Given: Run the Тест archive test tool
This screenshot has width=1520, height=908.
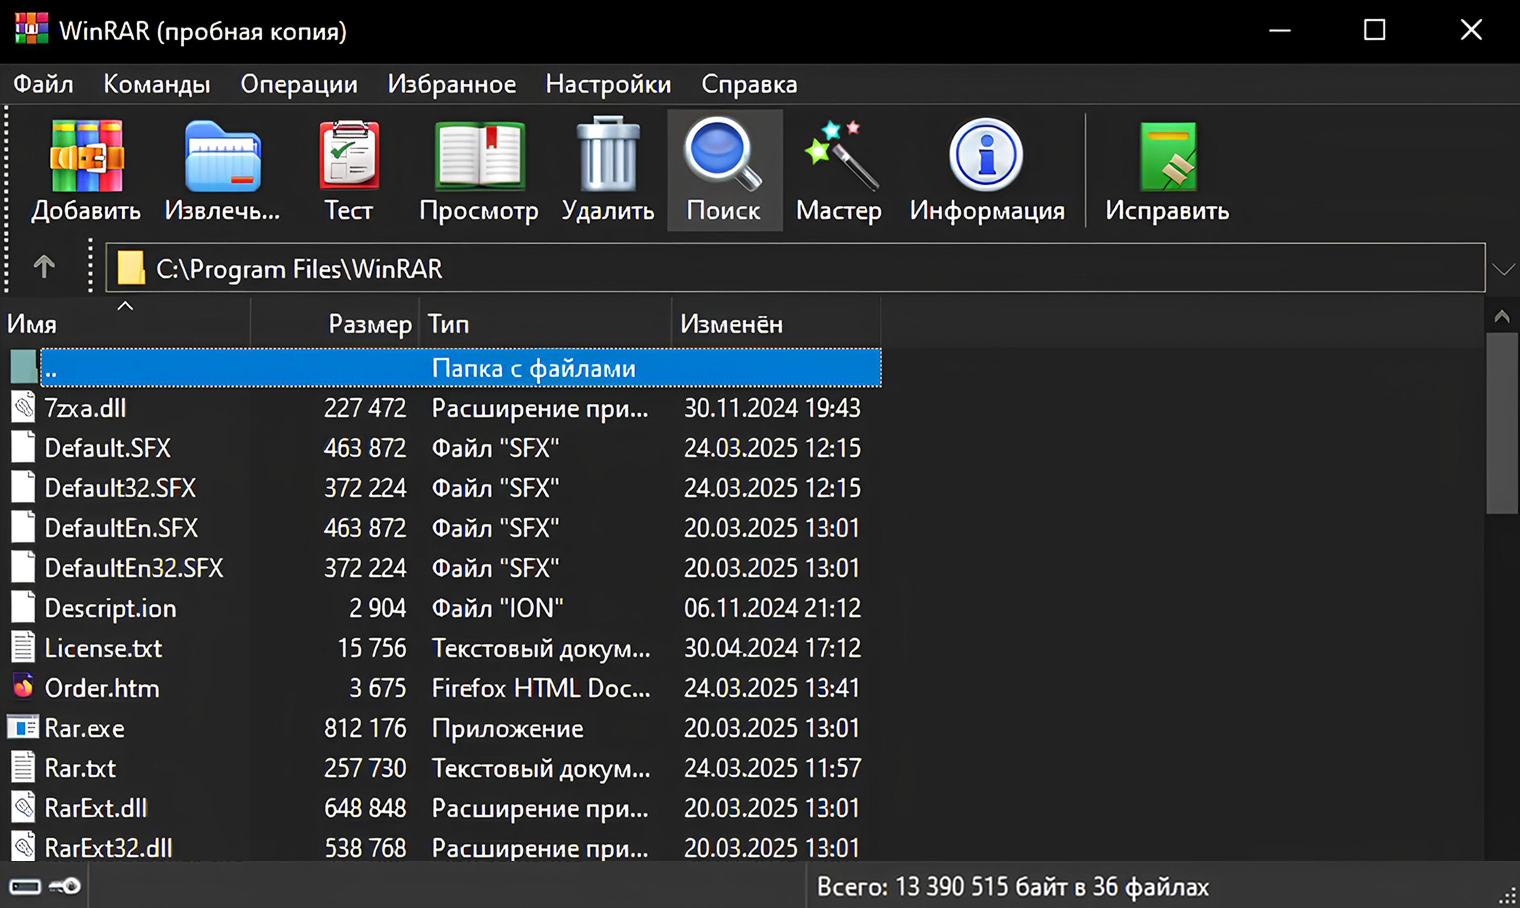Looking at the screenshot, I should pos(349,155).
